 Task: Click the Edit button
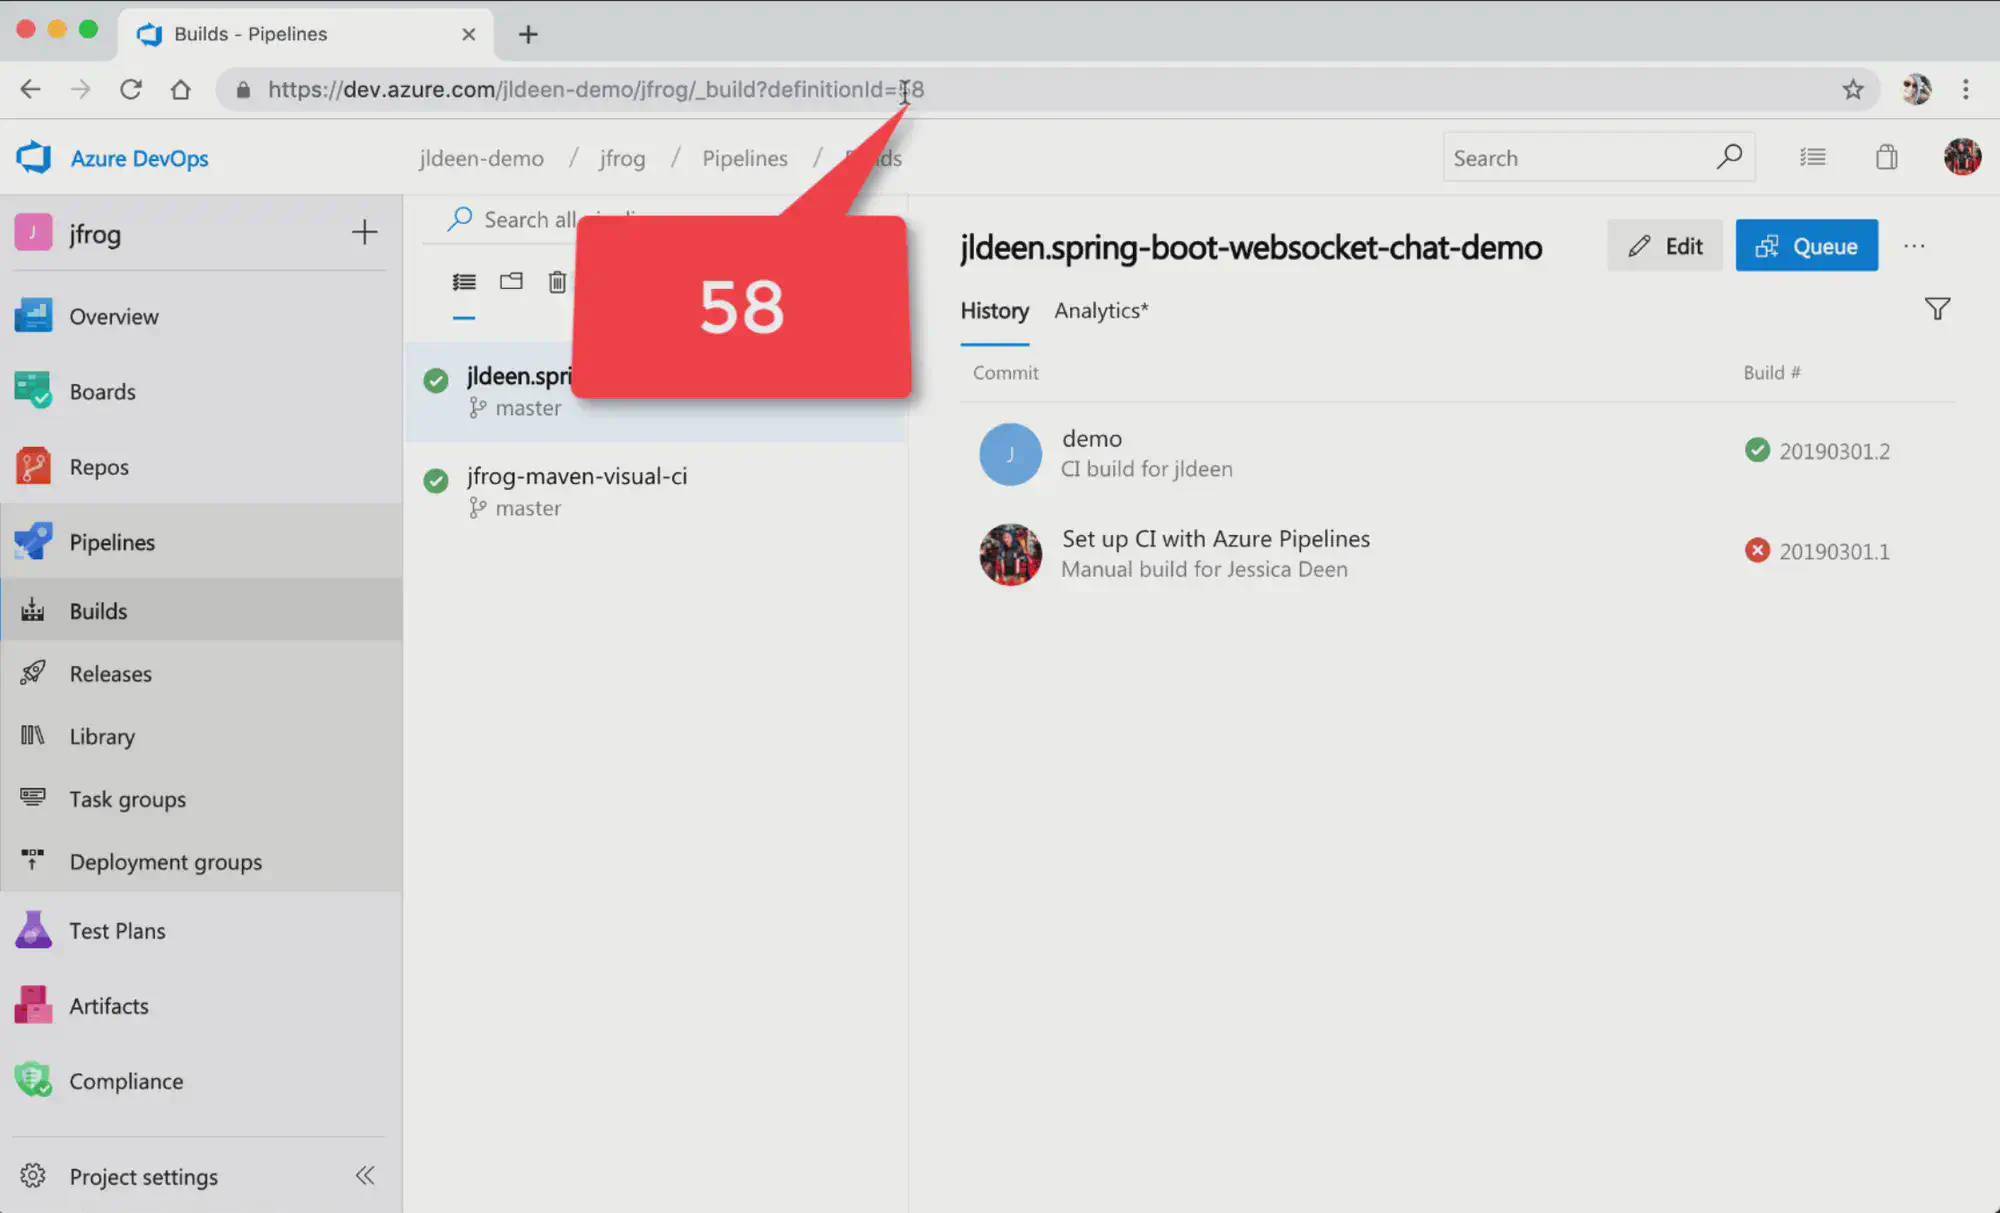point(1664,245)
